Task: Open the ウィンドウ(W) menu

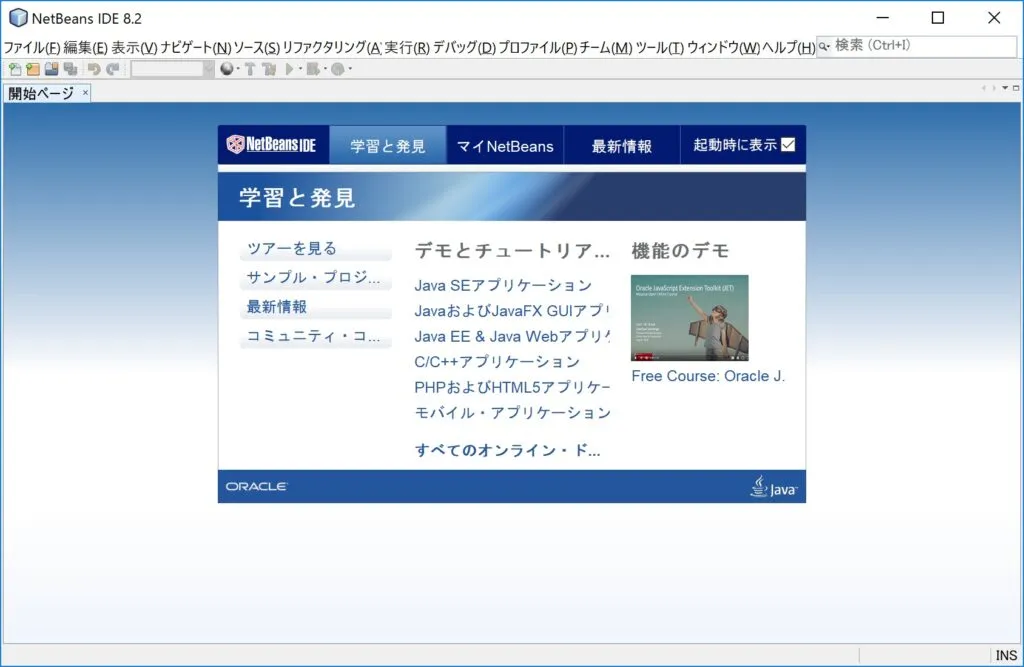Action: [x=723, y=48]
